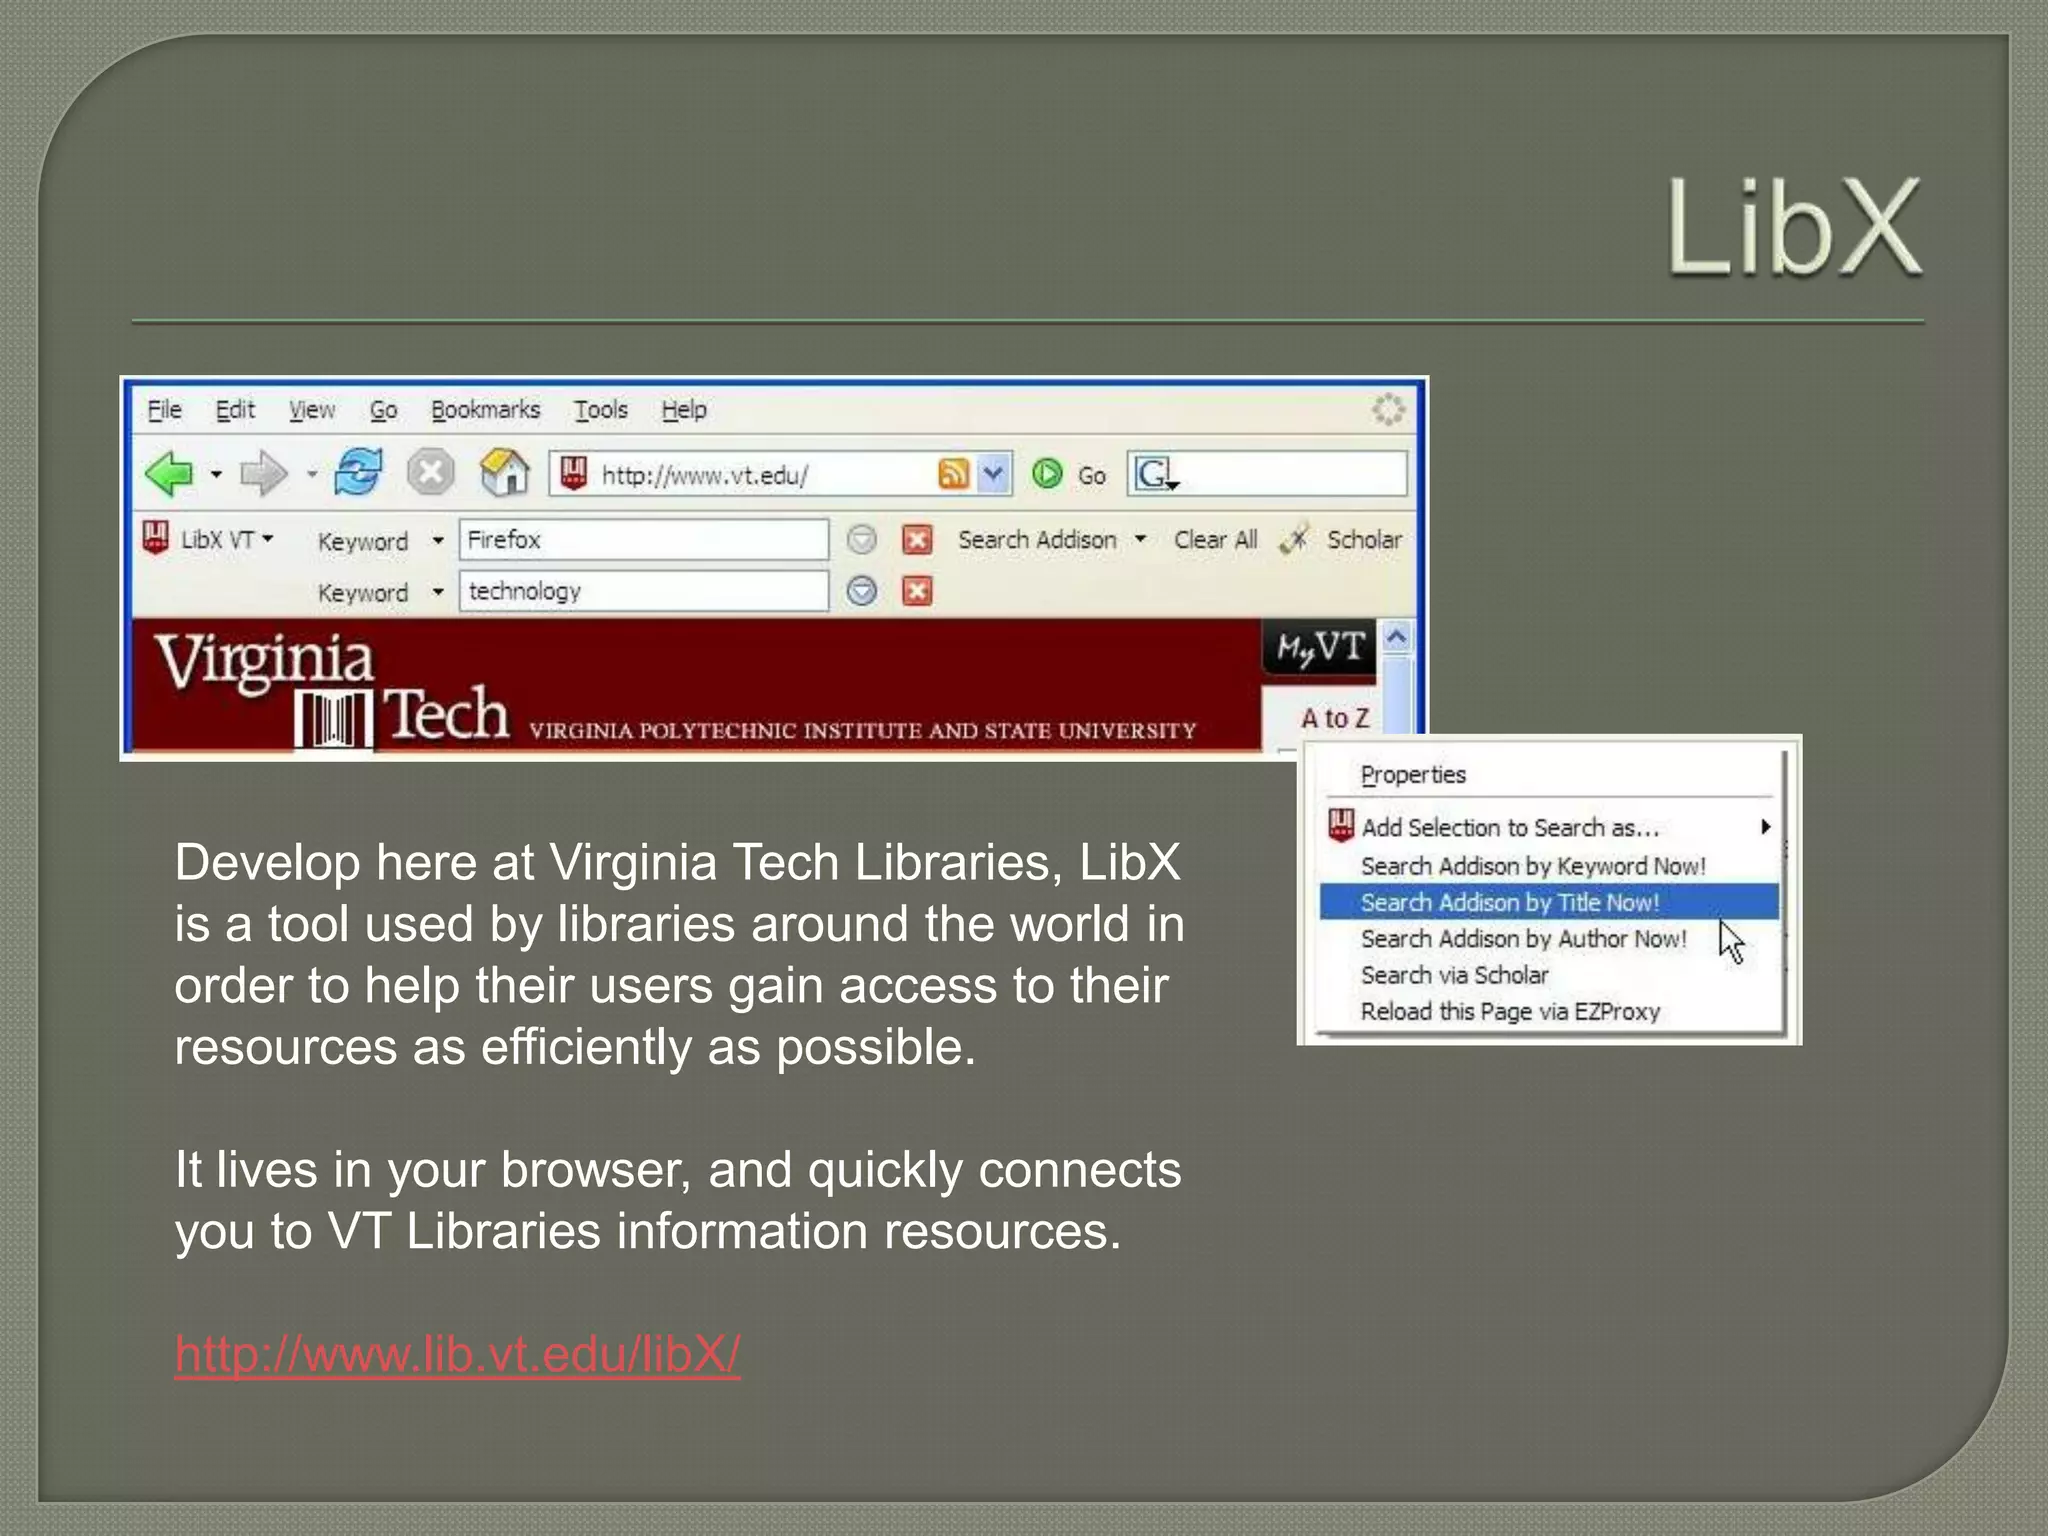2048x1536 pixels.
Task: Open the Forward button history dropdown arrow
Action: pos(312,474)
